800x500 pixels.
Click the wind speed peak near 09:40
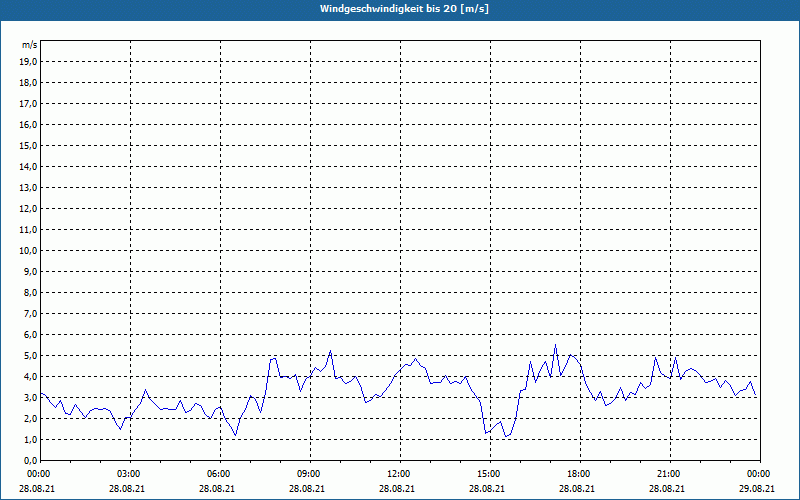pos(331,351)
